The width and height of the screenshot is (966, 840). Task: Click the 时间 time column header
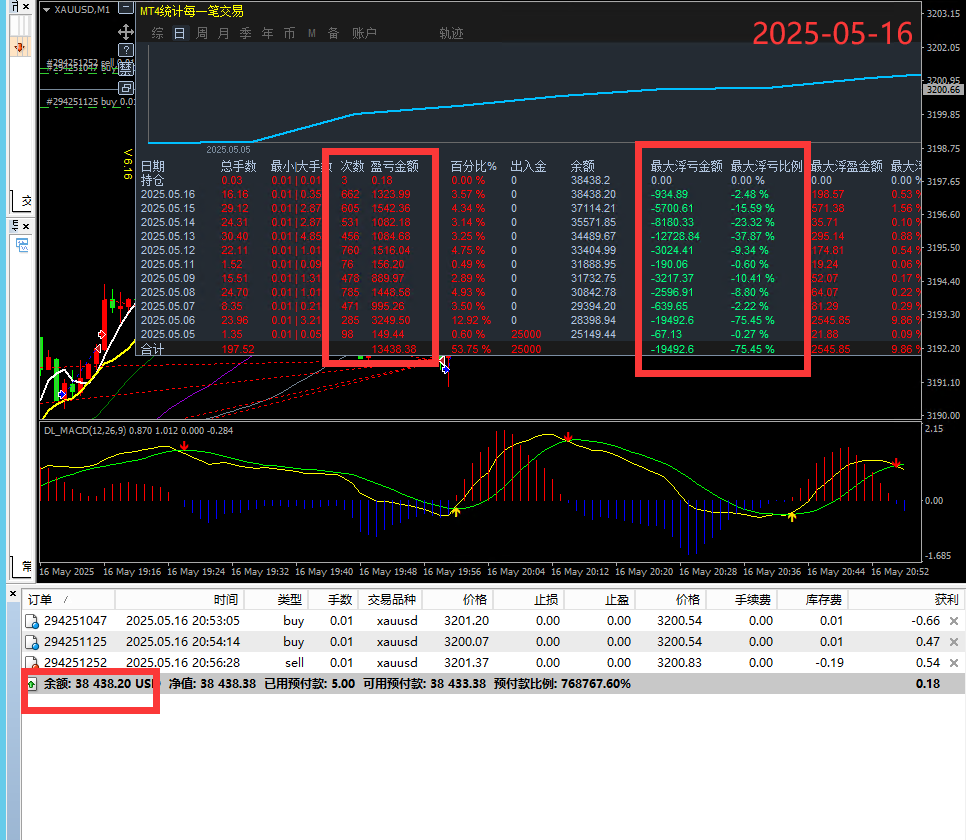pos(225,599)
